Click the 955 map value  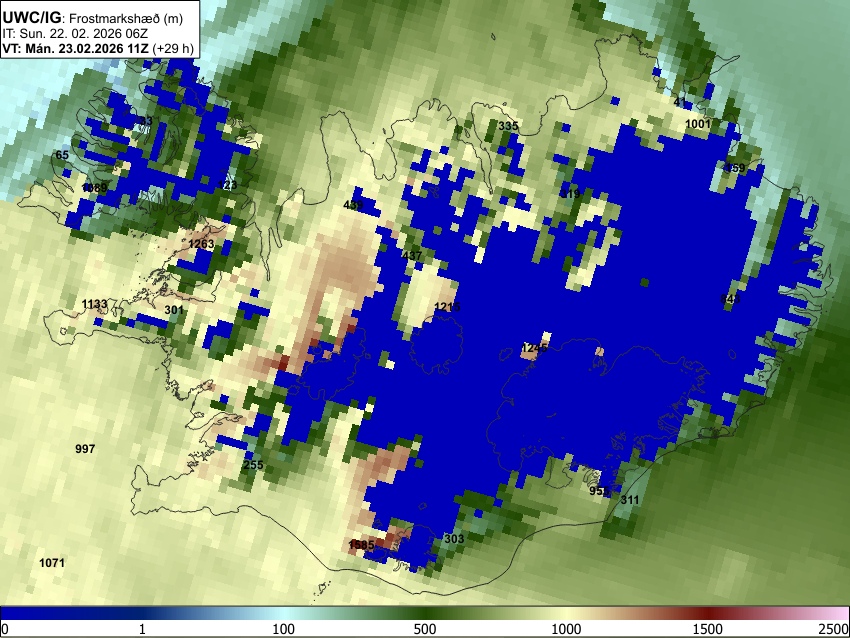pos(599,491)
